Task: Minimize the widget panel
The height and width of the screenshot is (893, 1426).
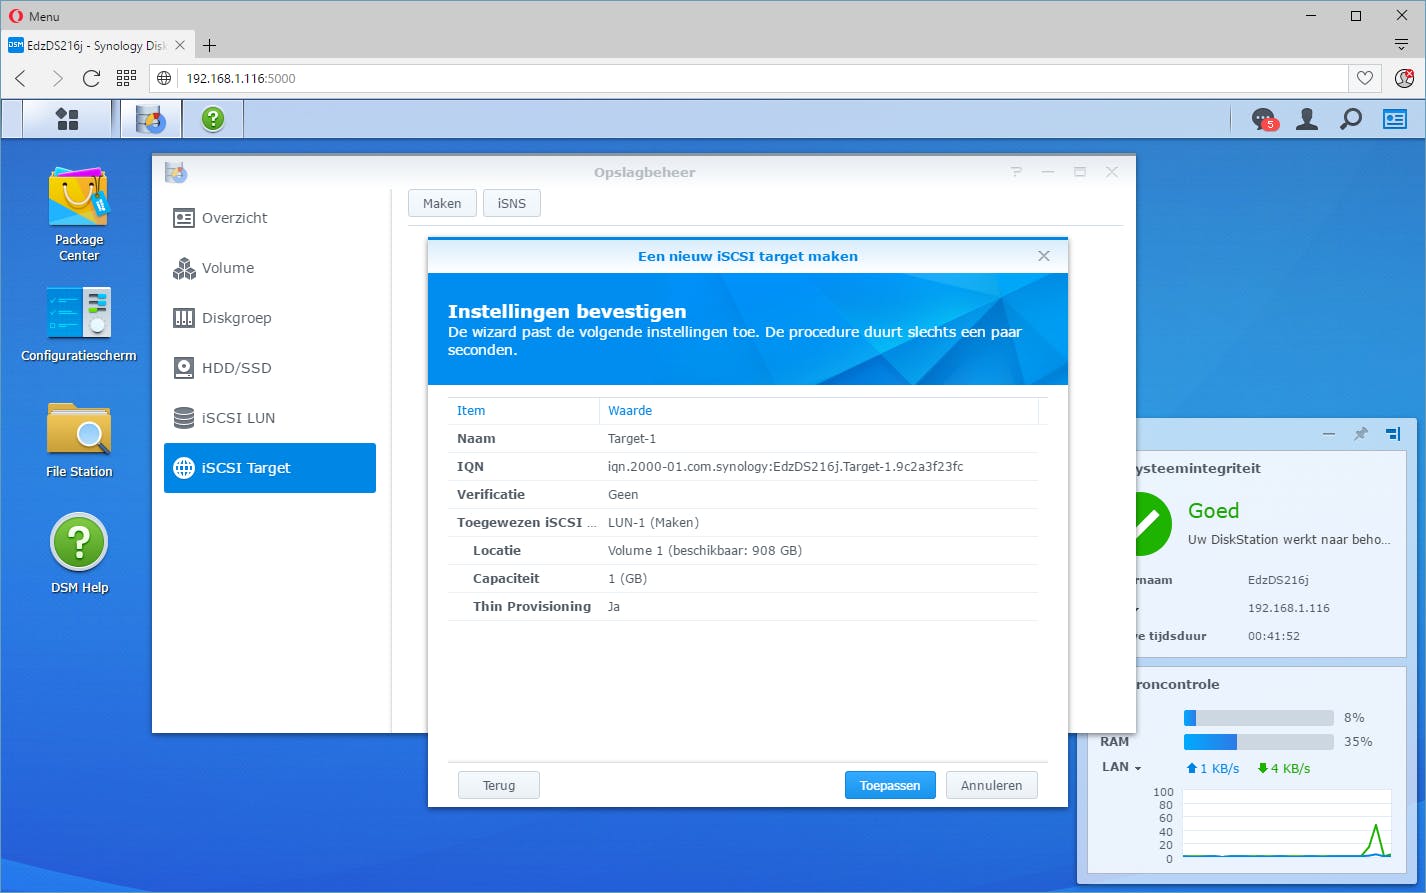Action: pyautogui.click(x=1328, y=434)
